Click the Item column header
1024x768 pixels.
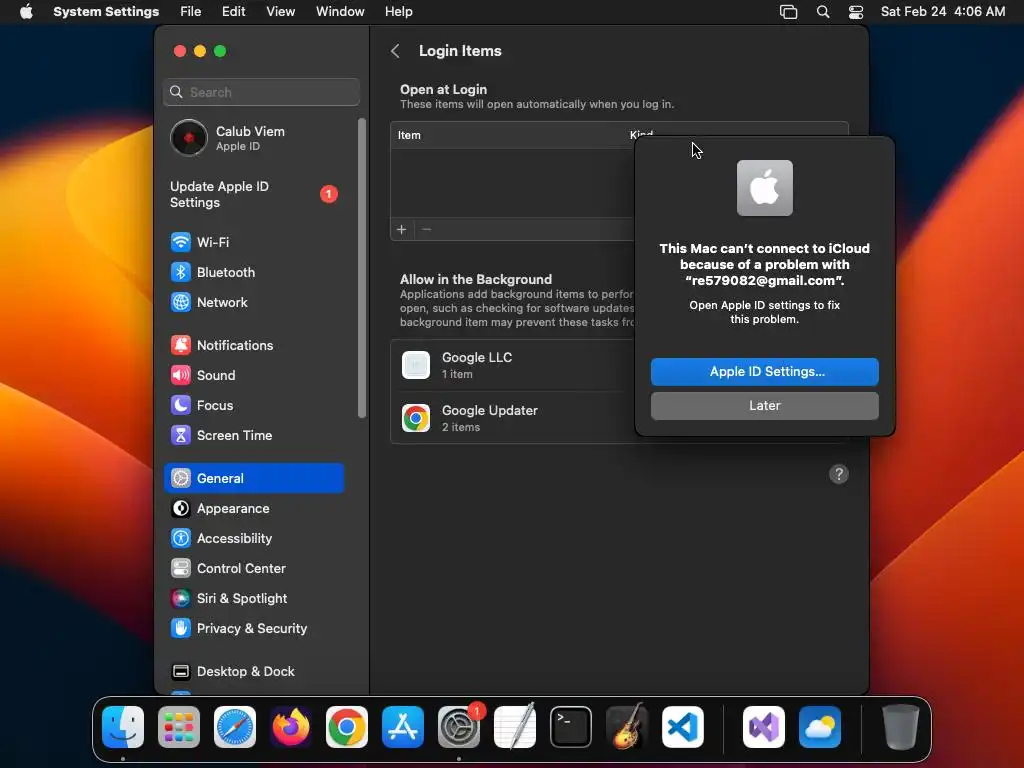409,135
